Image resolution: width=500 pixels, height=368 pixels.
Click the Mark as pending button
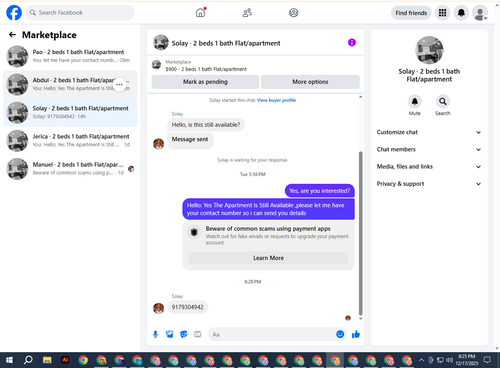pyautogui.click(x=205, y=82)
